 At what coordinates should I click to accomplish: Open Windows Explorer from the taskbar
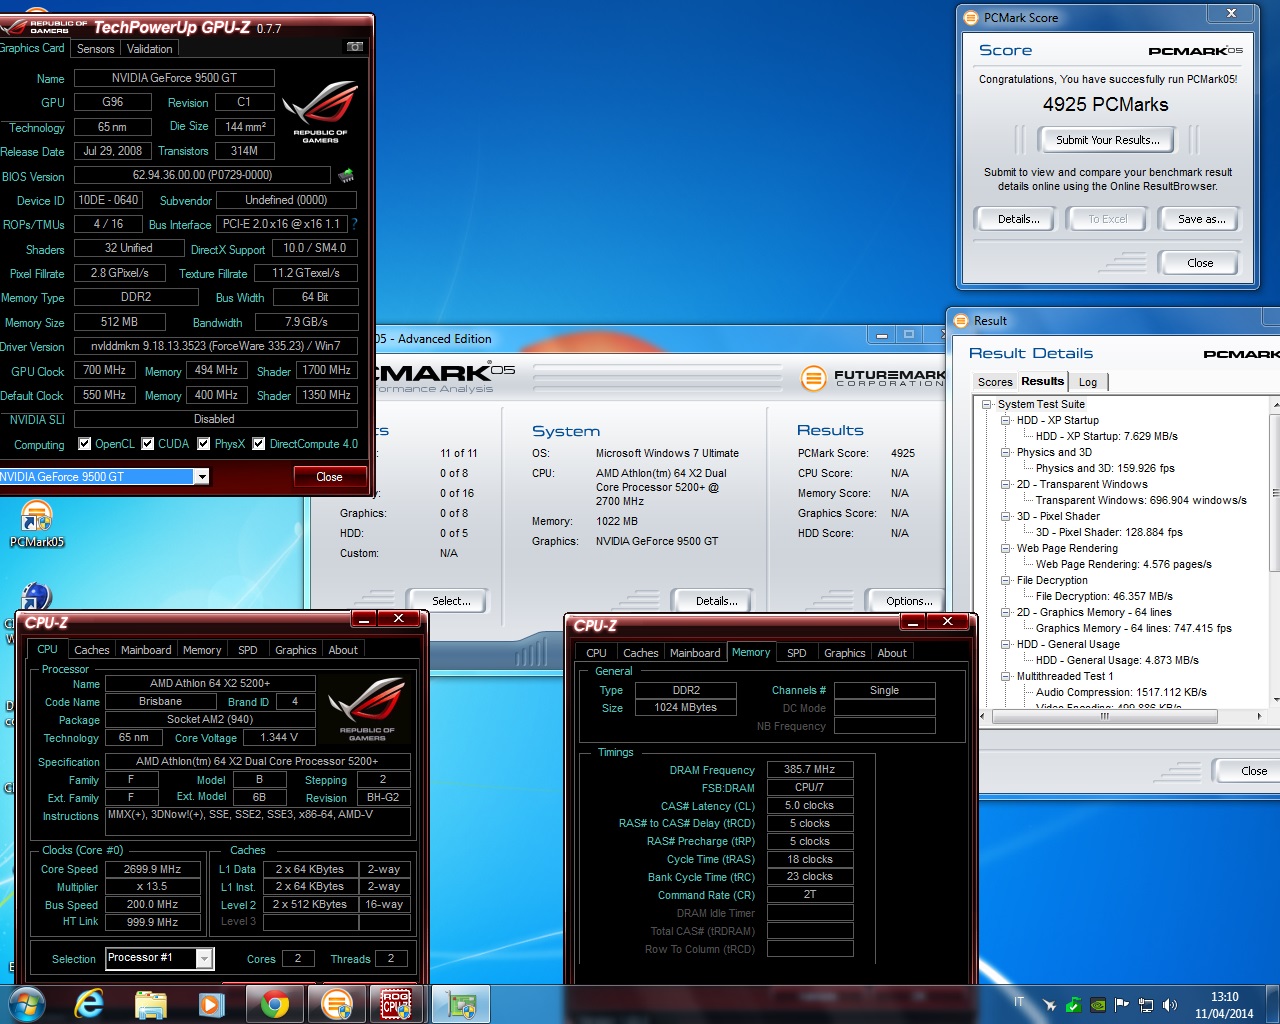pos(150,1004)
